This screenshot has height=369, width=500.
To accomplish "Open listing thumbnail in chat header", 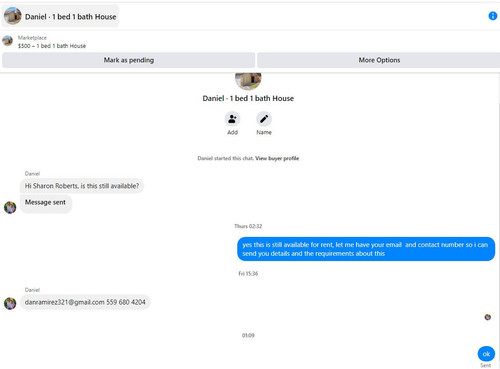I will (13, 16).
